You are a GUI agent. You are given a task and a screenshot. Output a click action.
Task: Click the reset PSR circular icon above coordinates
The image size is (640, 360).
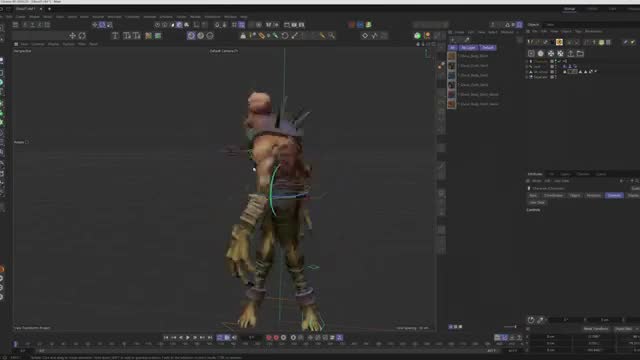pos(531,320)
